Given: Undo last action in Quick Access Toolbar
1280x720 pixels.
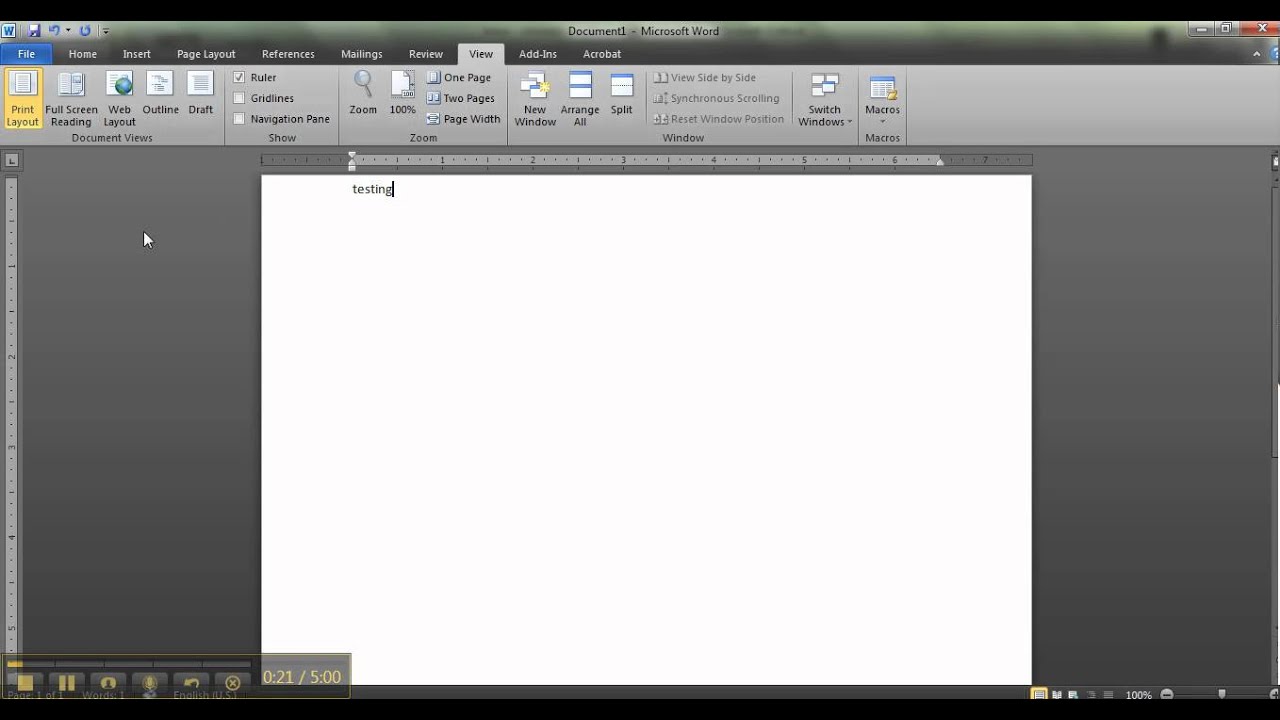Looking at the screenshot, I should click(54, 31).
